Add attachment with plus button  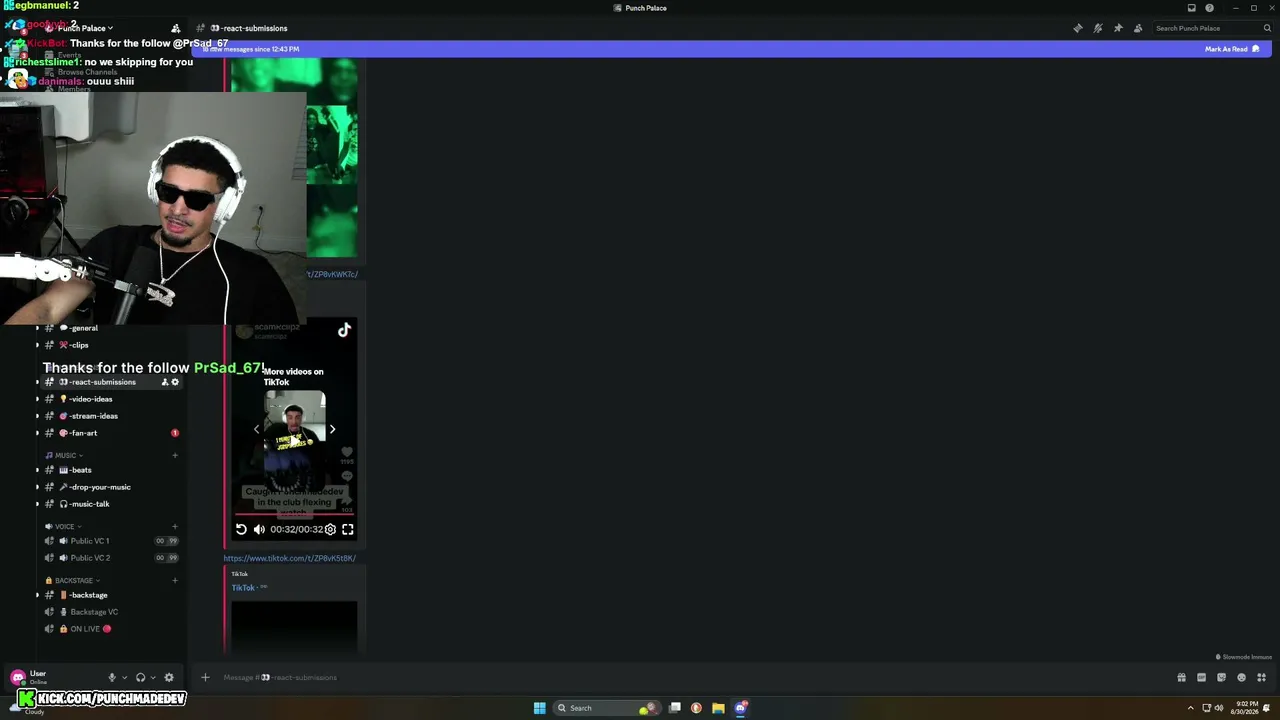pyautogui.click(x=205, y=677)
